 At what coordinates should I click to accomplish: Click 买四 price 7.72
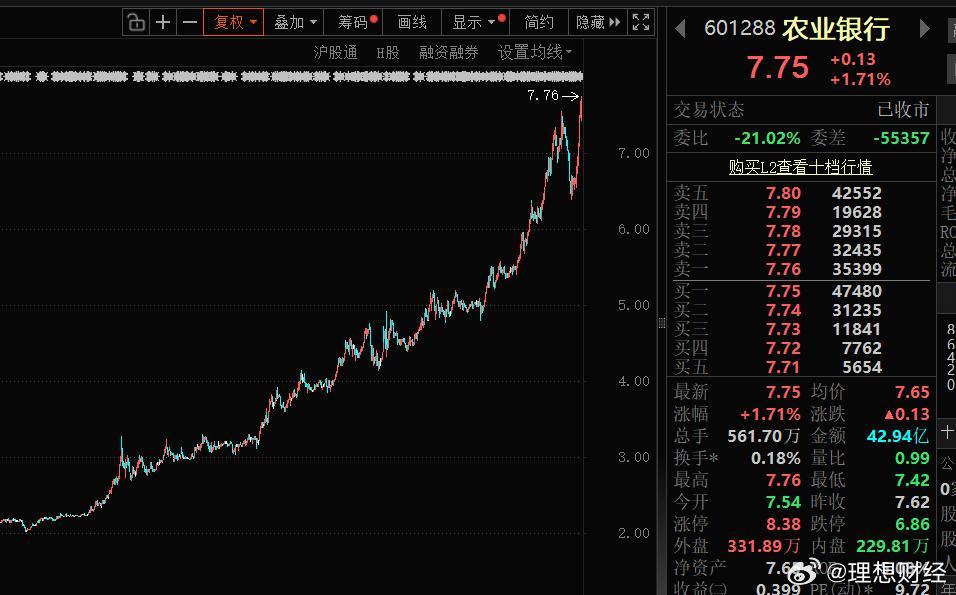pyautogui.click(x=783, y=348)
